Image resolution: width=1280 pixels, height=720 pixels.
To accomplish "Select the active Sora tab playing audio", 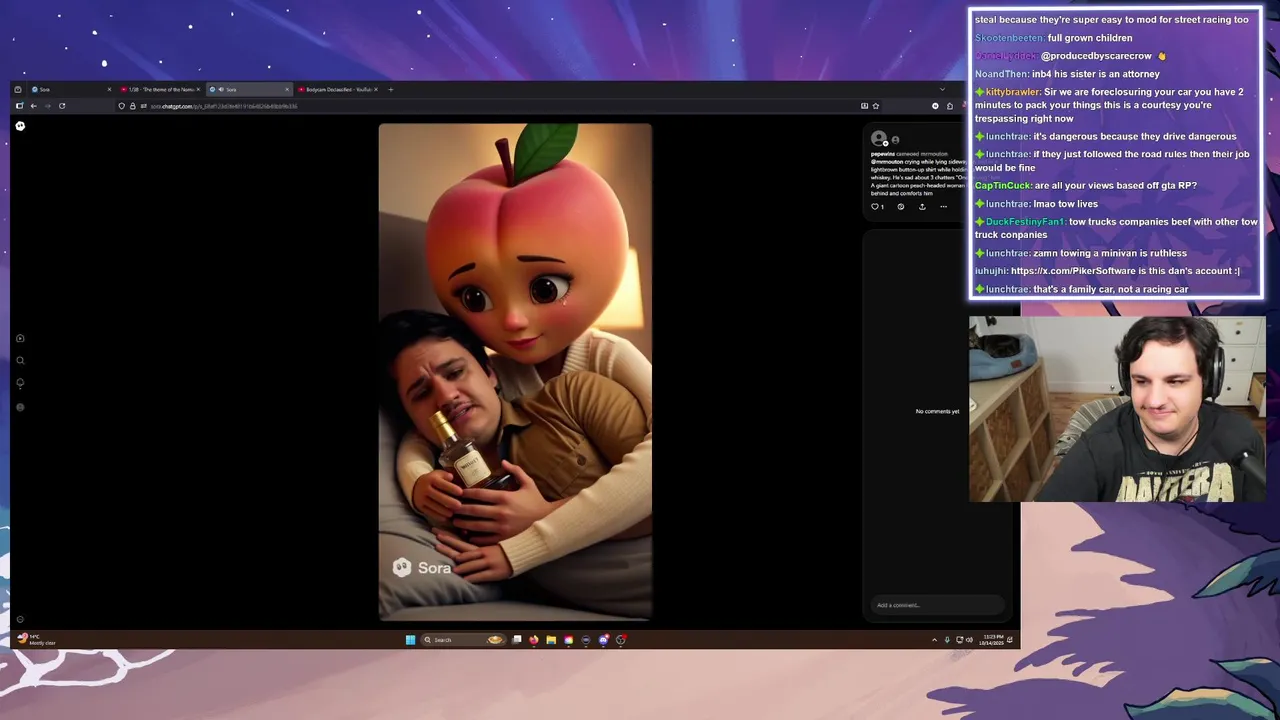I will tap(250, 90).
